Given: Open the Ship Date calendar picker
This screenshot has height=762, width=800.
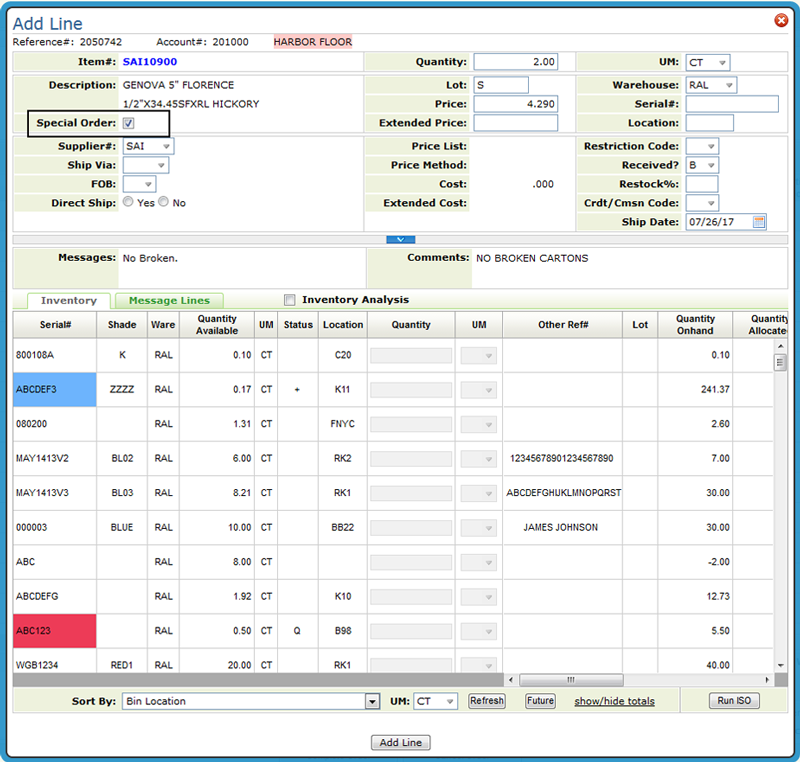Looking at the screenshot, I should (759, 222).
